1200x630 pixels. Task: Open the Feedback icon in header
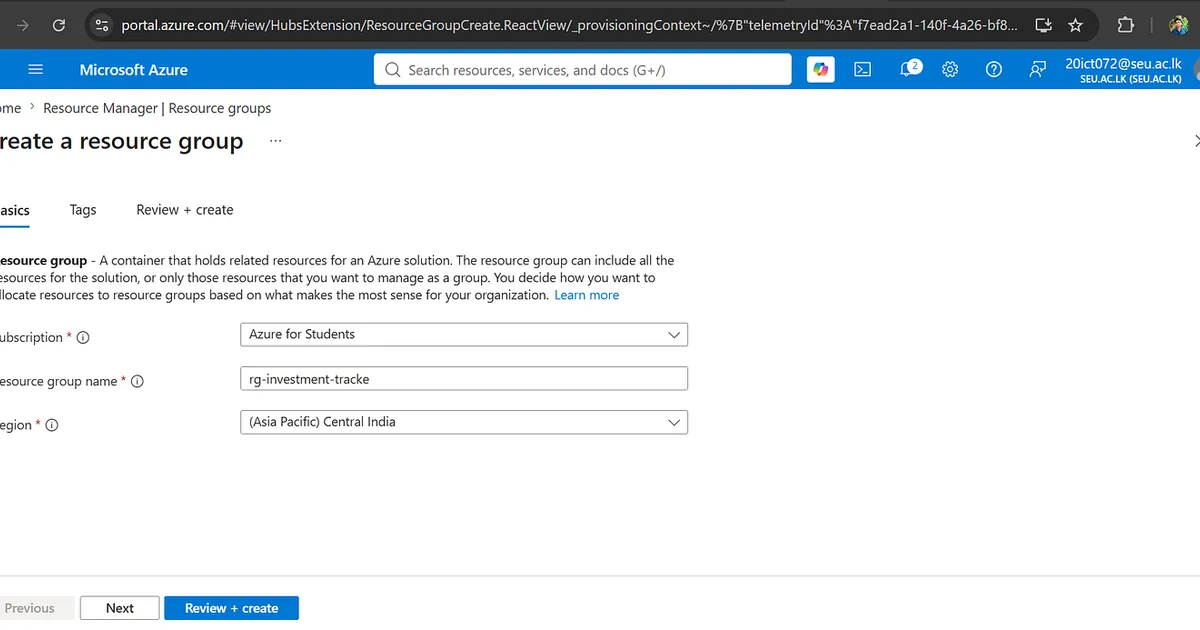pyautogui.click(x=1038, y=70)
